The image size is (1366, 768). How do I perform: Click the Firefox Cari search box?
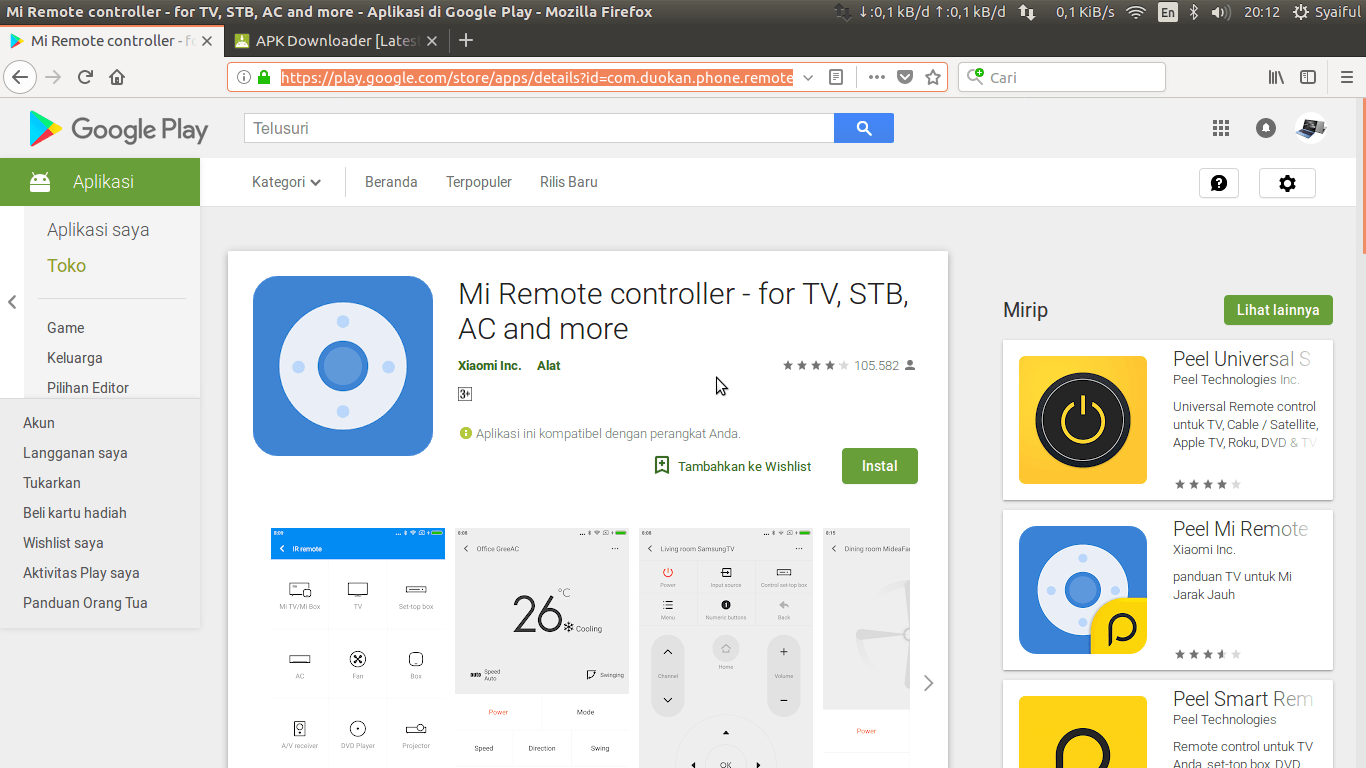(x=1062, y=77)
